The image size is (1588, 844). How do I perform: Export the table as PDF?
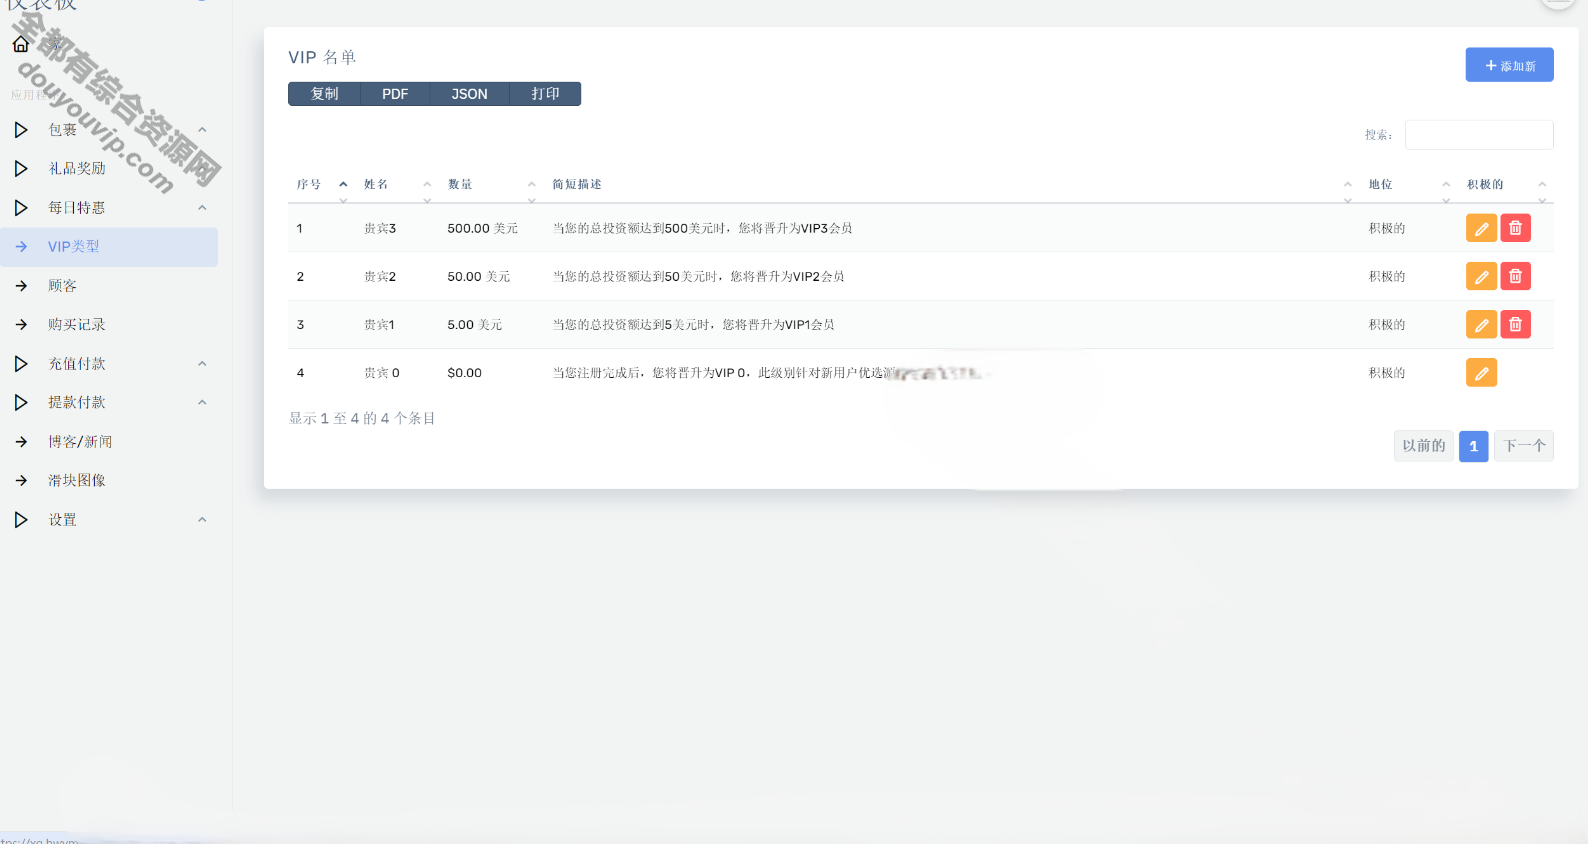[395, 94]
